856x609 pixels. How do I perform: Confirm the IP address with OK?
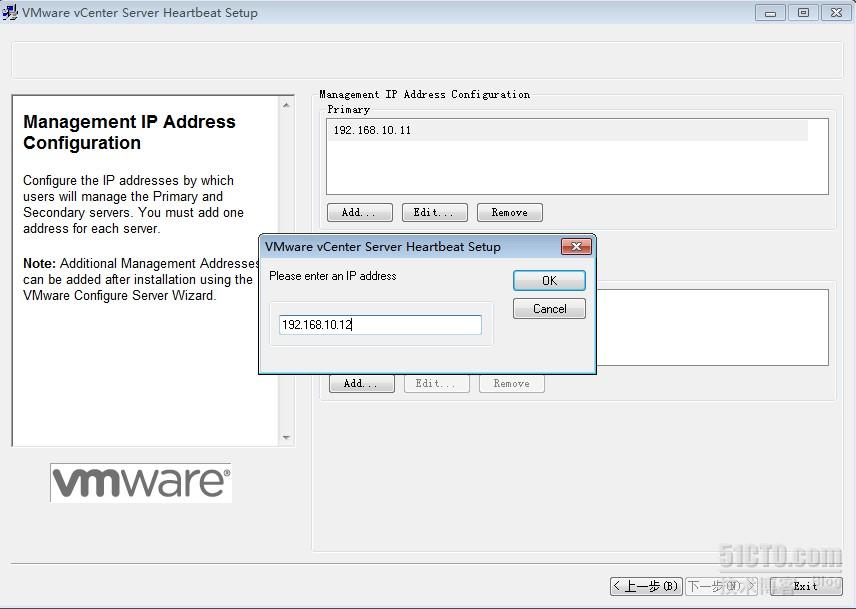[x=549, y=280]
